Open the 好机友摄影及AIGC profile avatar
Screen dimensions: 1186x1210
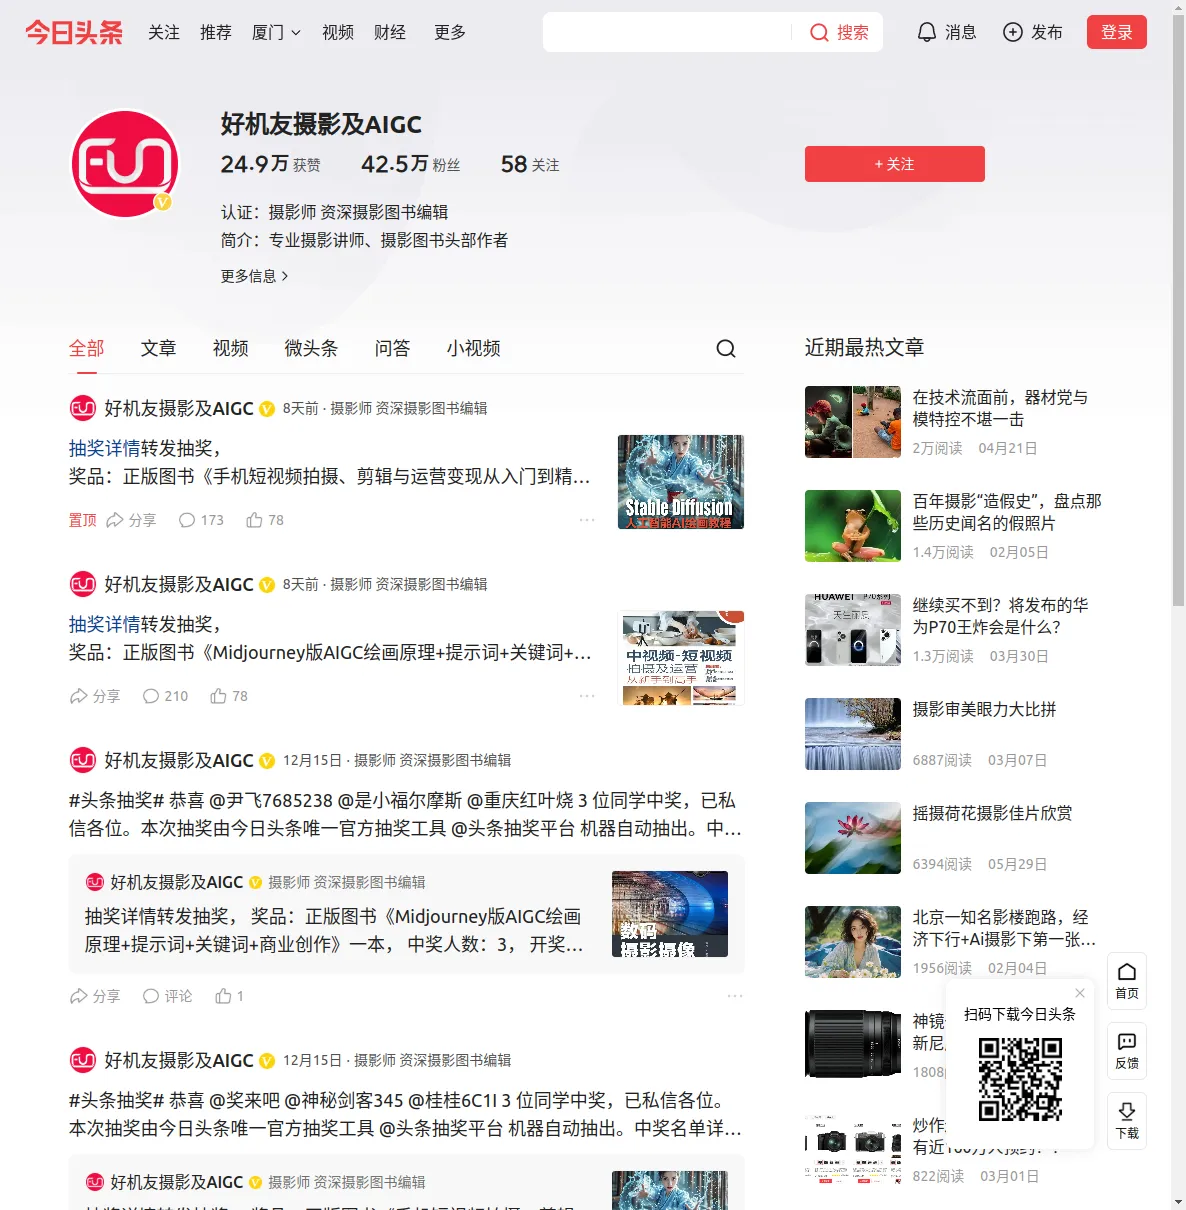tap(125, 164)
